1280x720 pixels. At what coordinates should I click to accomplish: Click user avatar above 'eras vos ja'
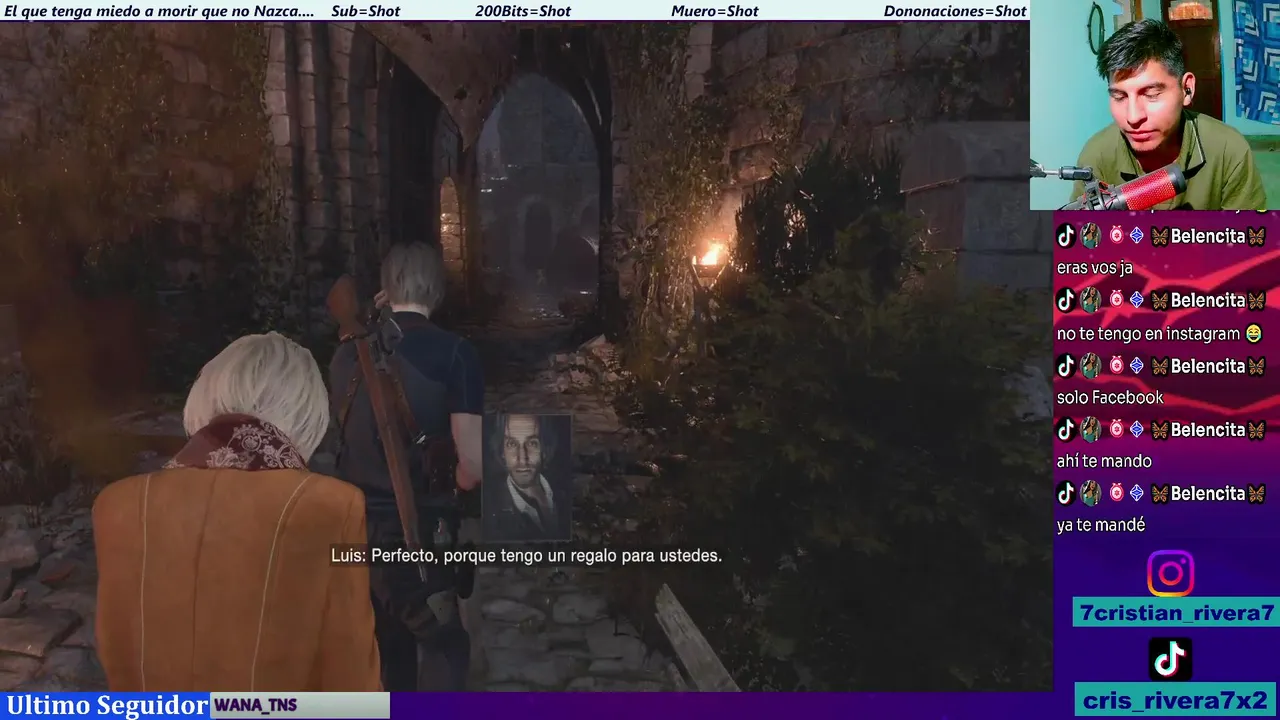pos(1090,236)
